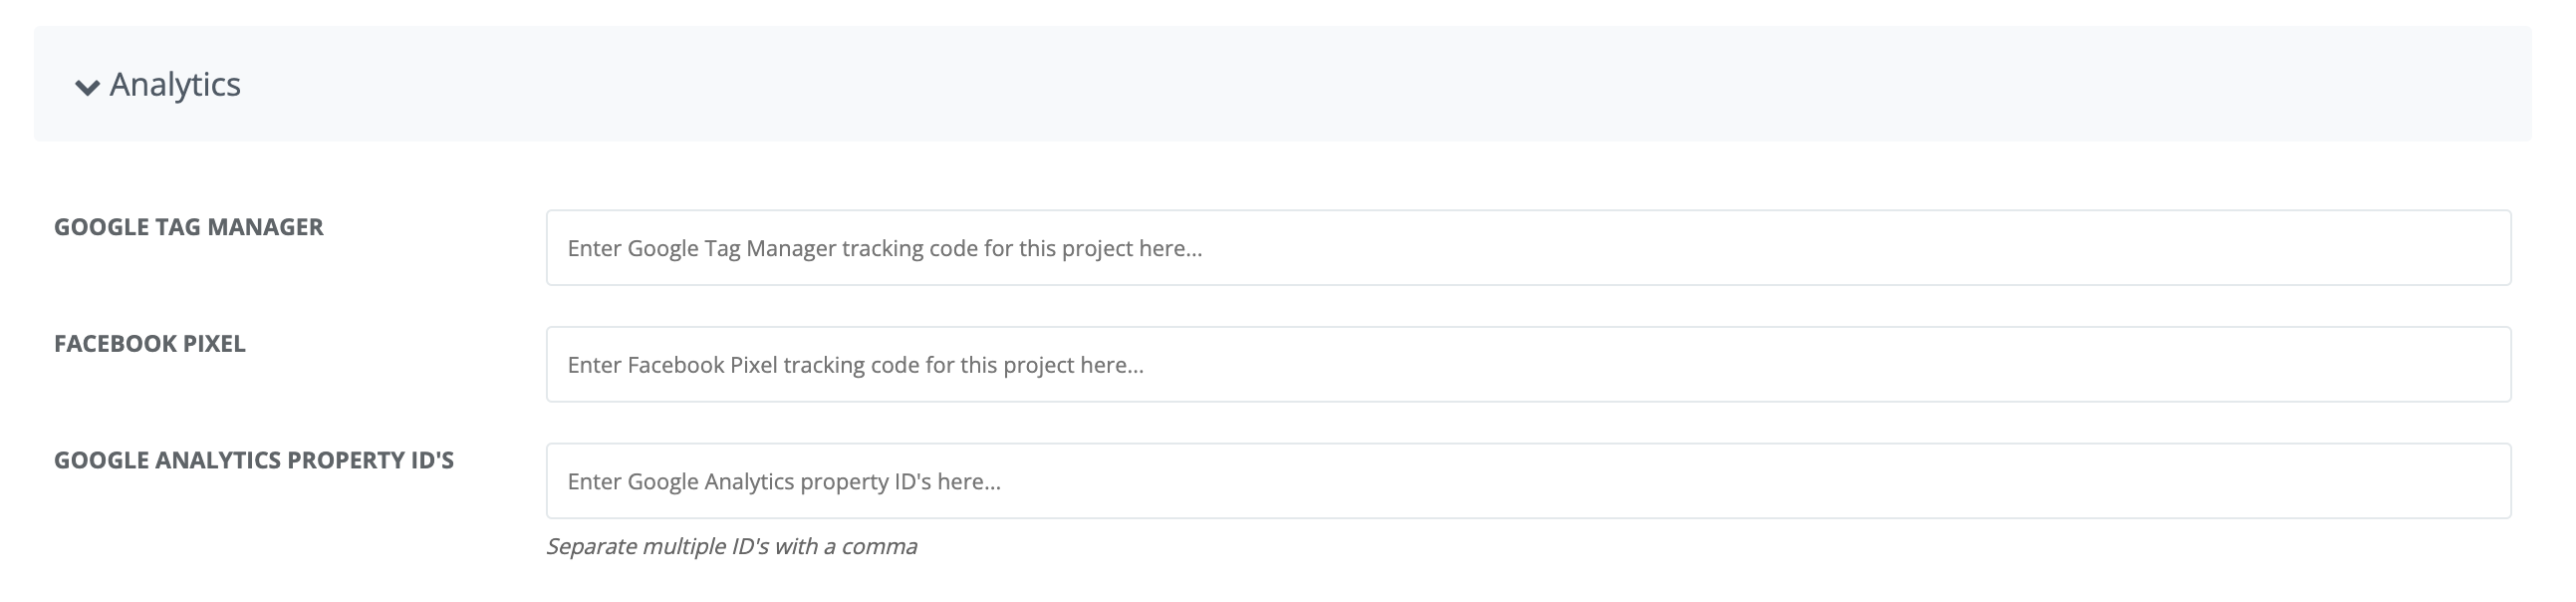
Task: Collapse the Analytics section using its chevron
Action: click(x=88, y=87)
